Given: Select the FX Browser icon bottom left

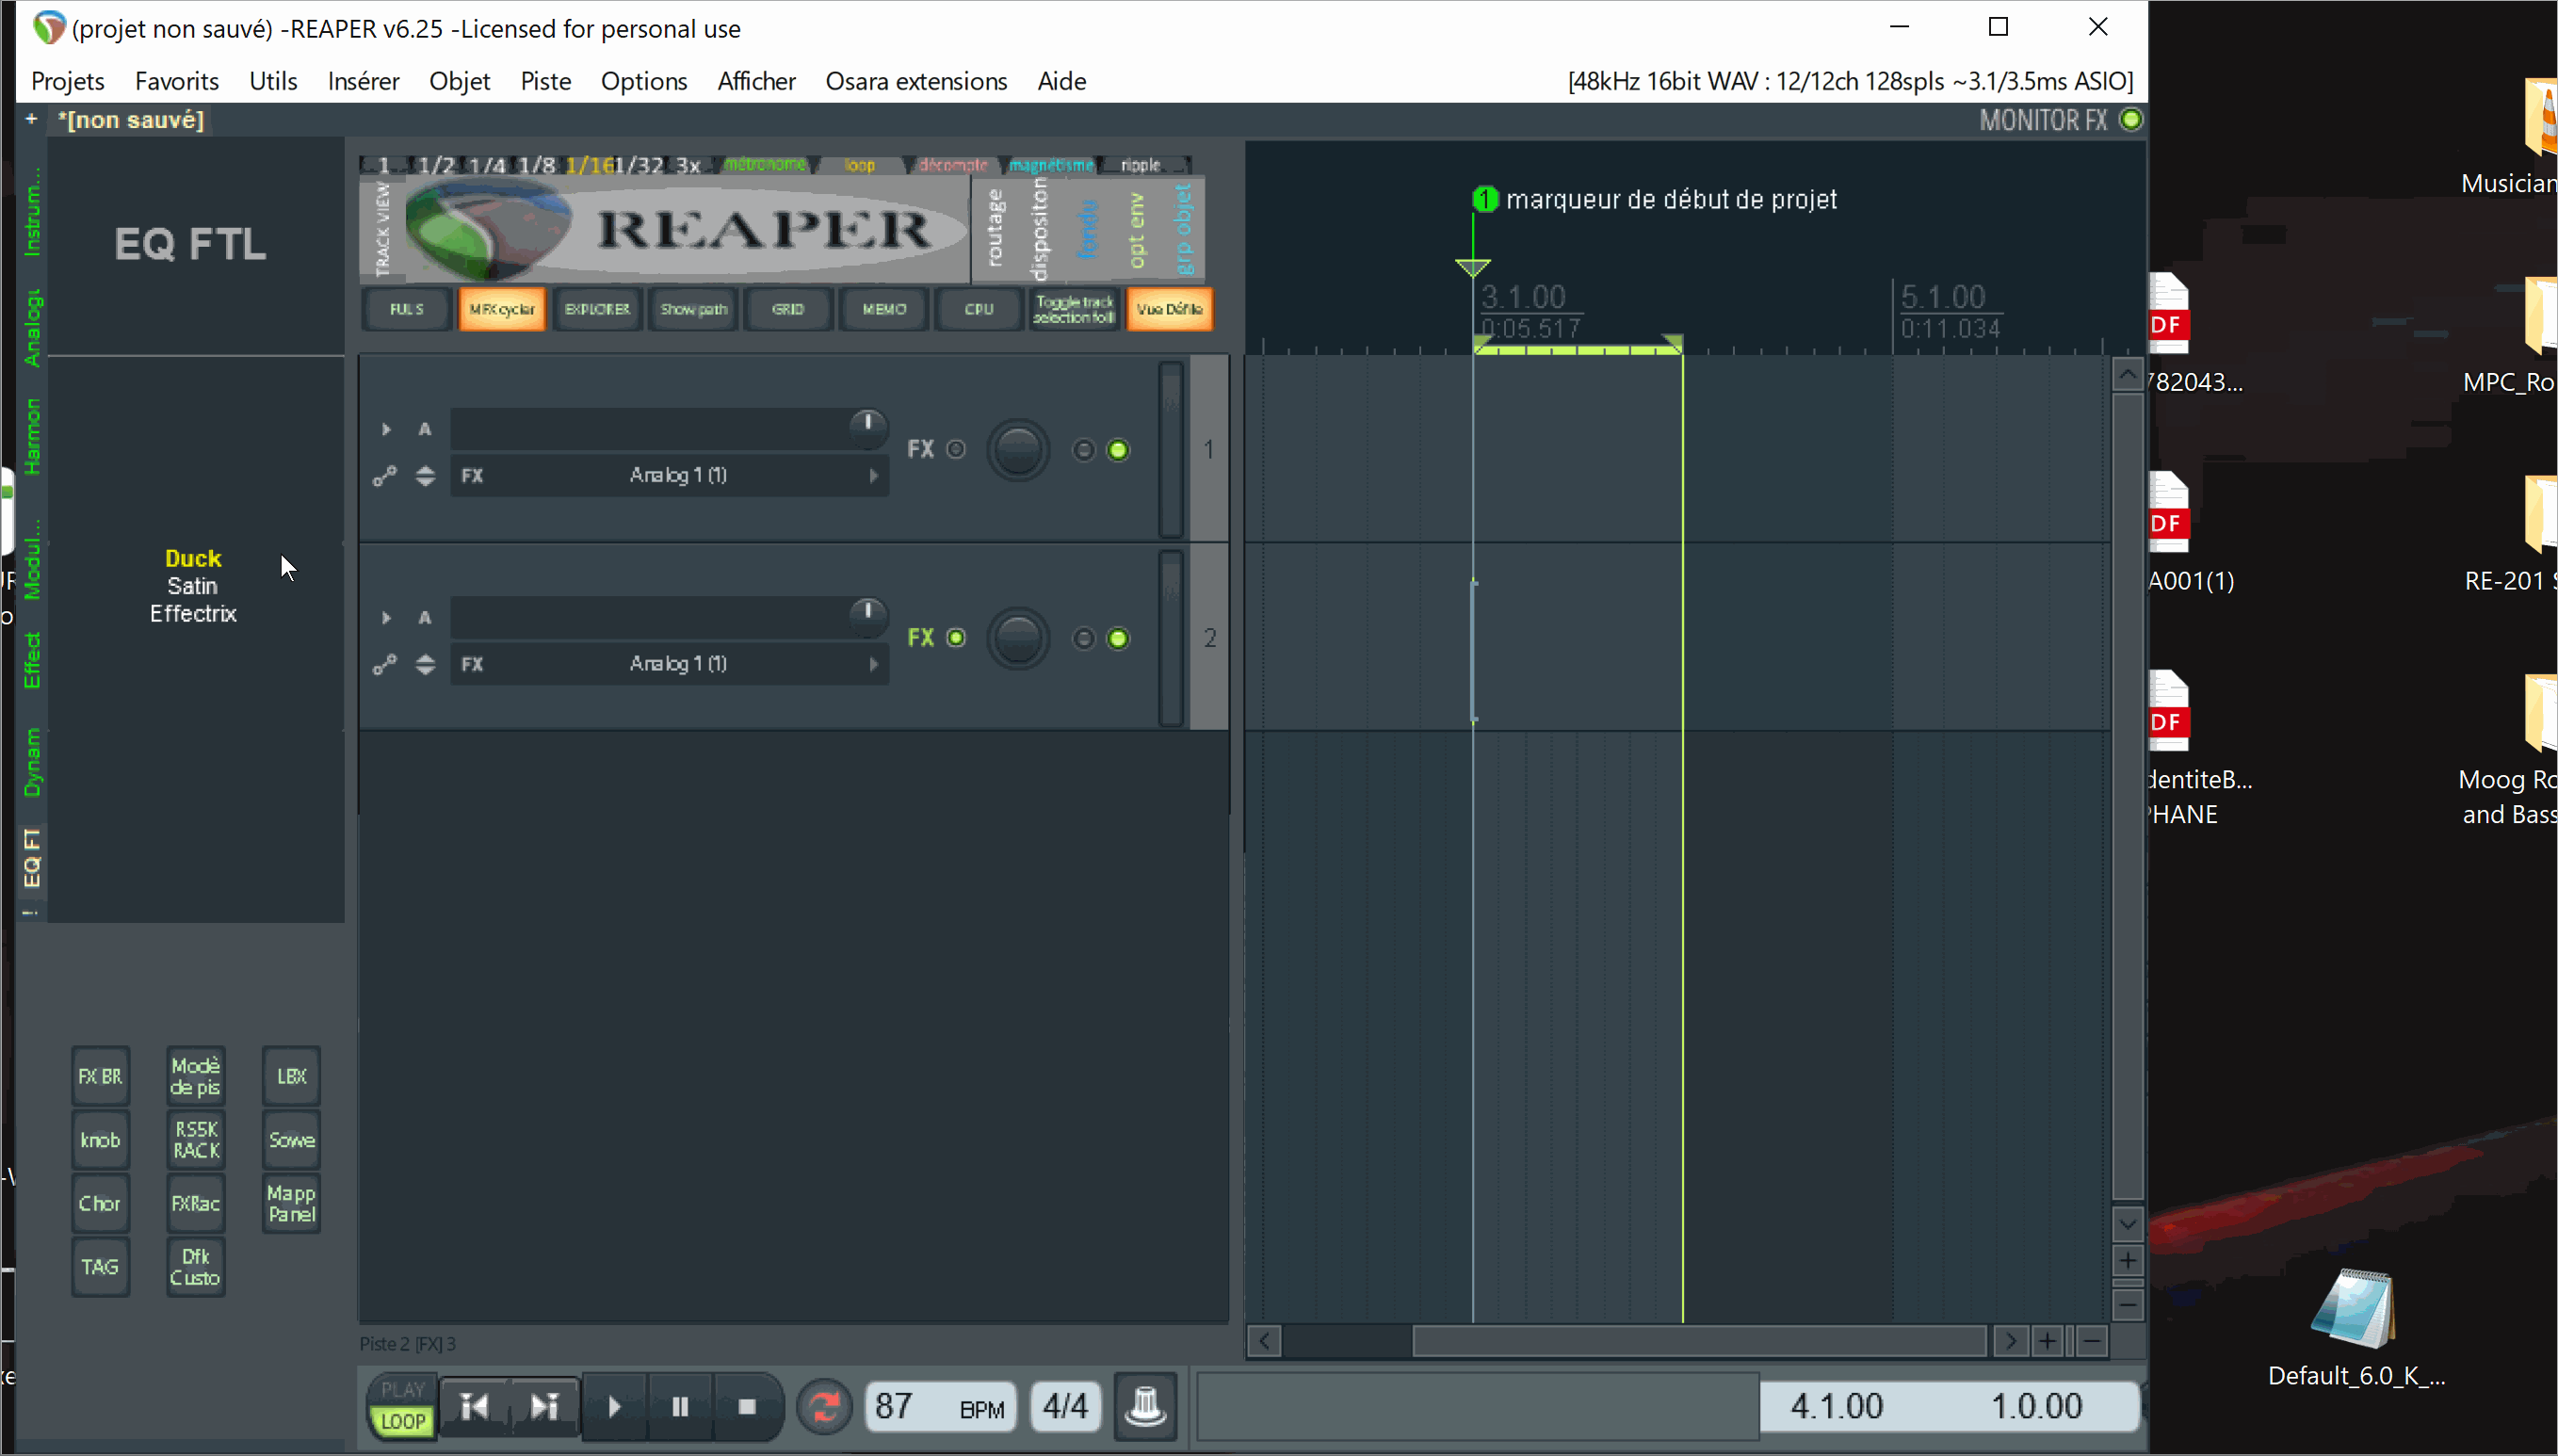Looking at the screenshot, I should (x=100, y=1073).
